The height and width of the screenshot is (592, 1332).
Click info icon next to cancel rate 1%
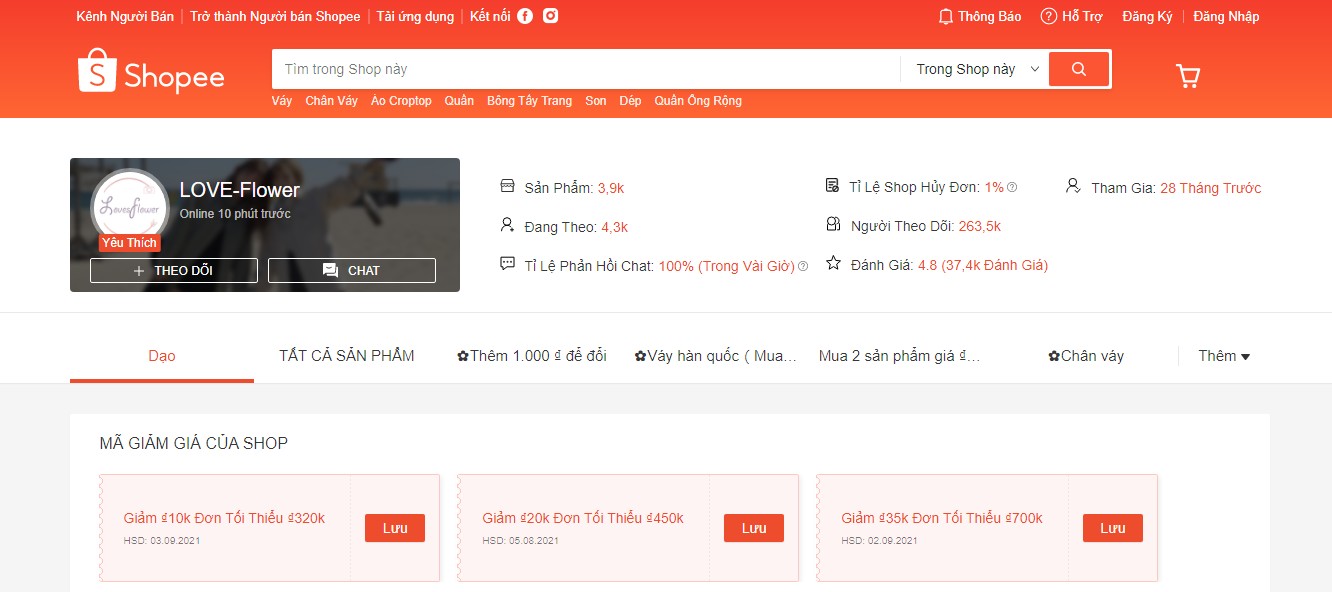[1012, 188]
